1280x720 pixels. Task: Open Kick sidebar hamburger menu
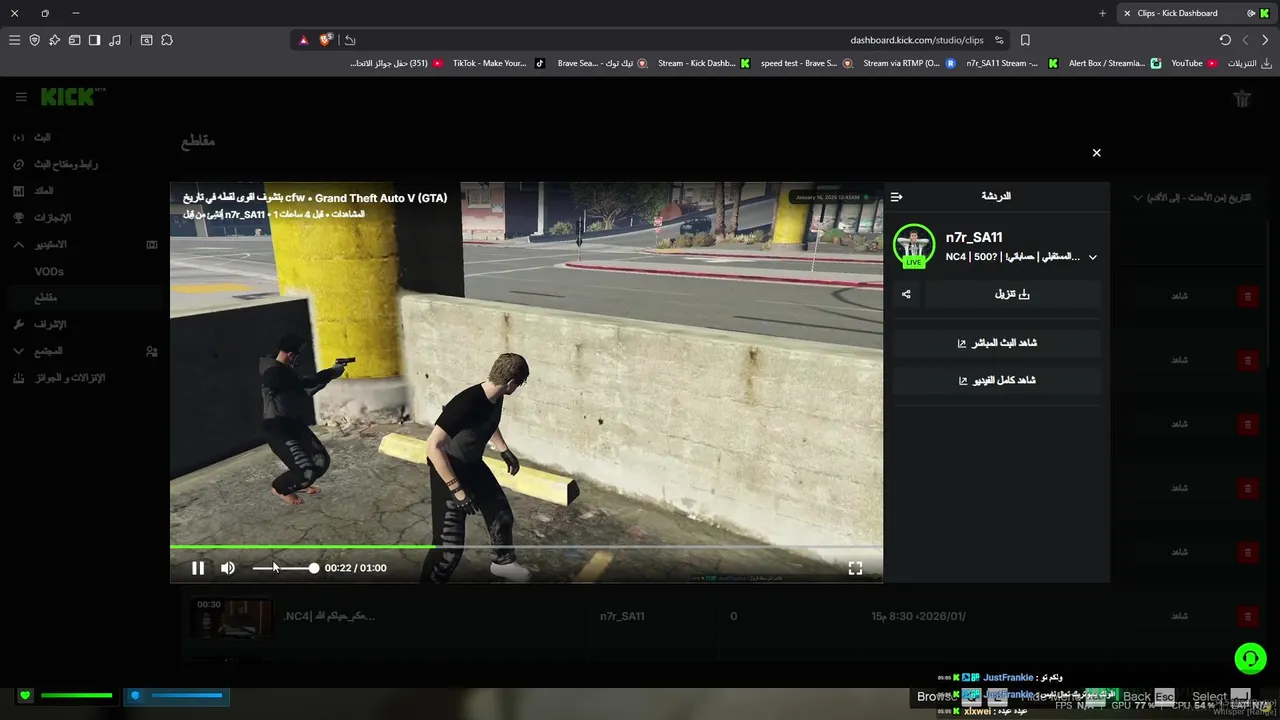(21, 97)
